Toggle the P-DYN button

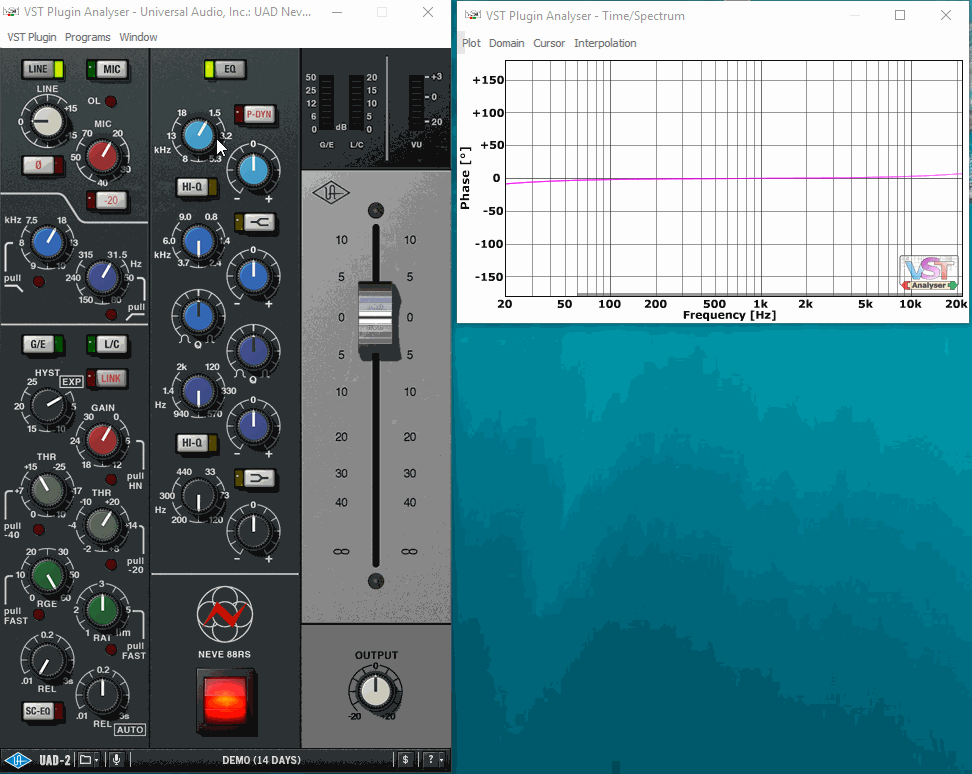254,114
